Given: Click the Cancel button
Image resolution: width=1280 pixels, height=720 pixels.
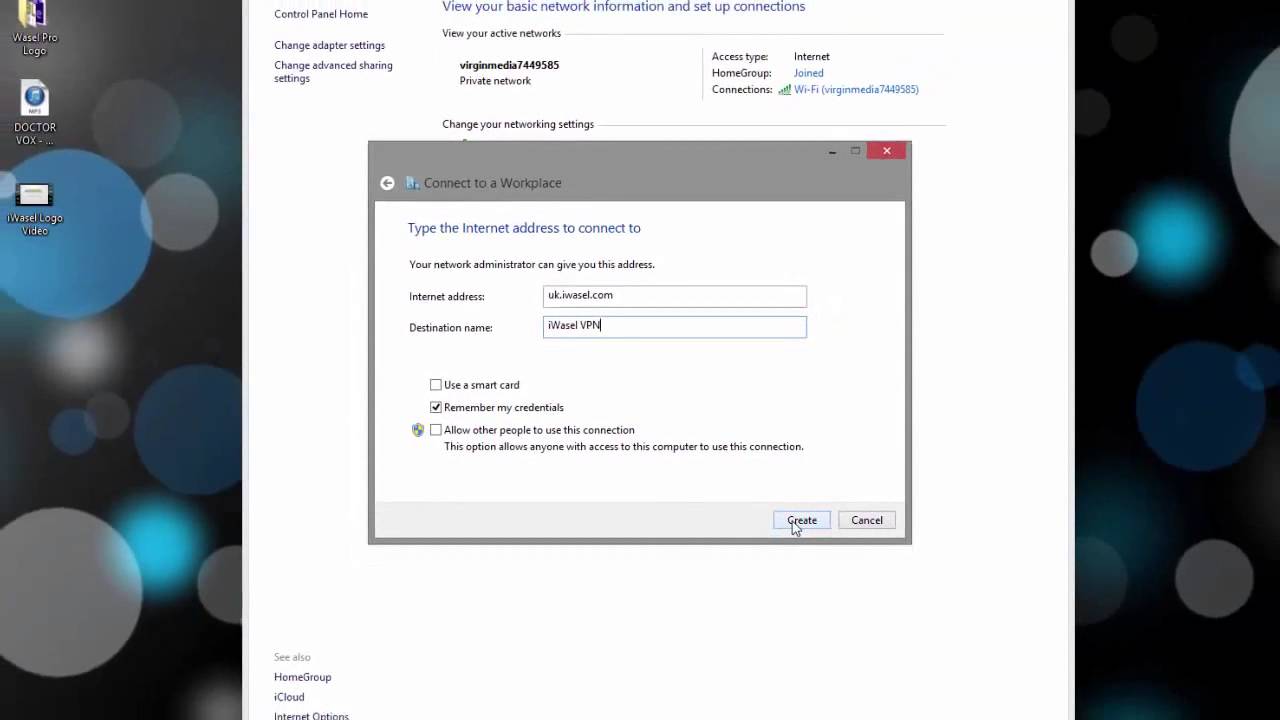Looking at the screenshot, I should pos(867,520).
